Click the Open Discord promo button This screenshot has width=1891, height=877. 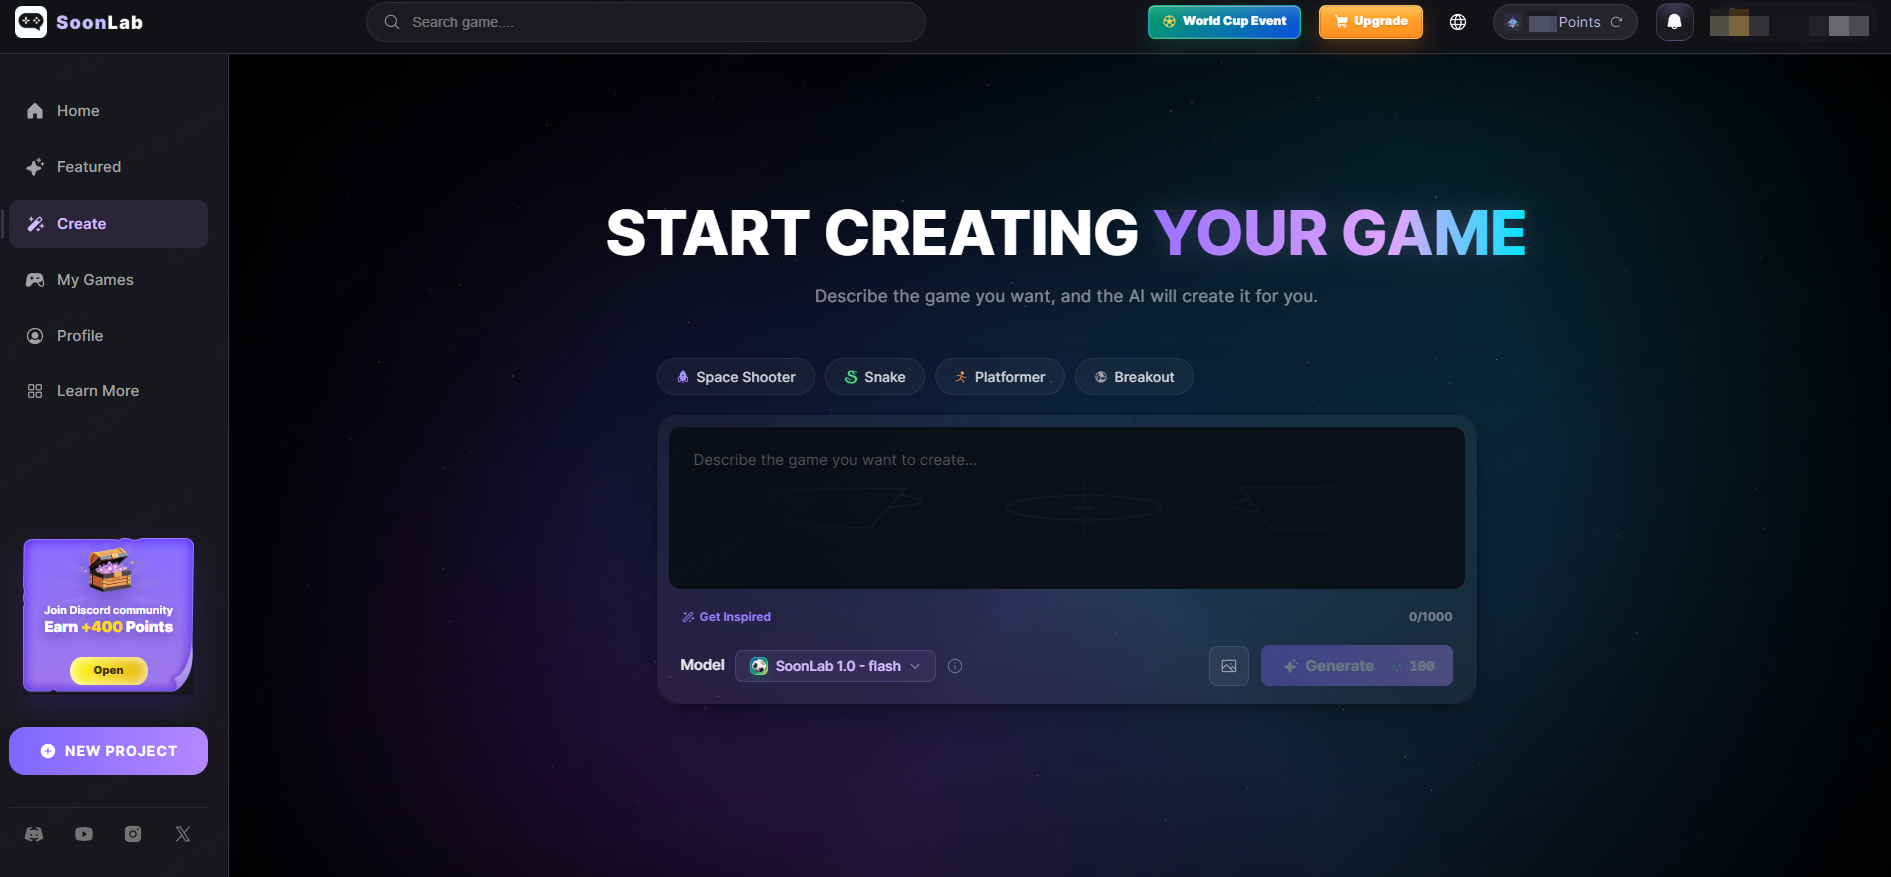tap(109, 670)
